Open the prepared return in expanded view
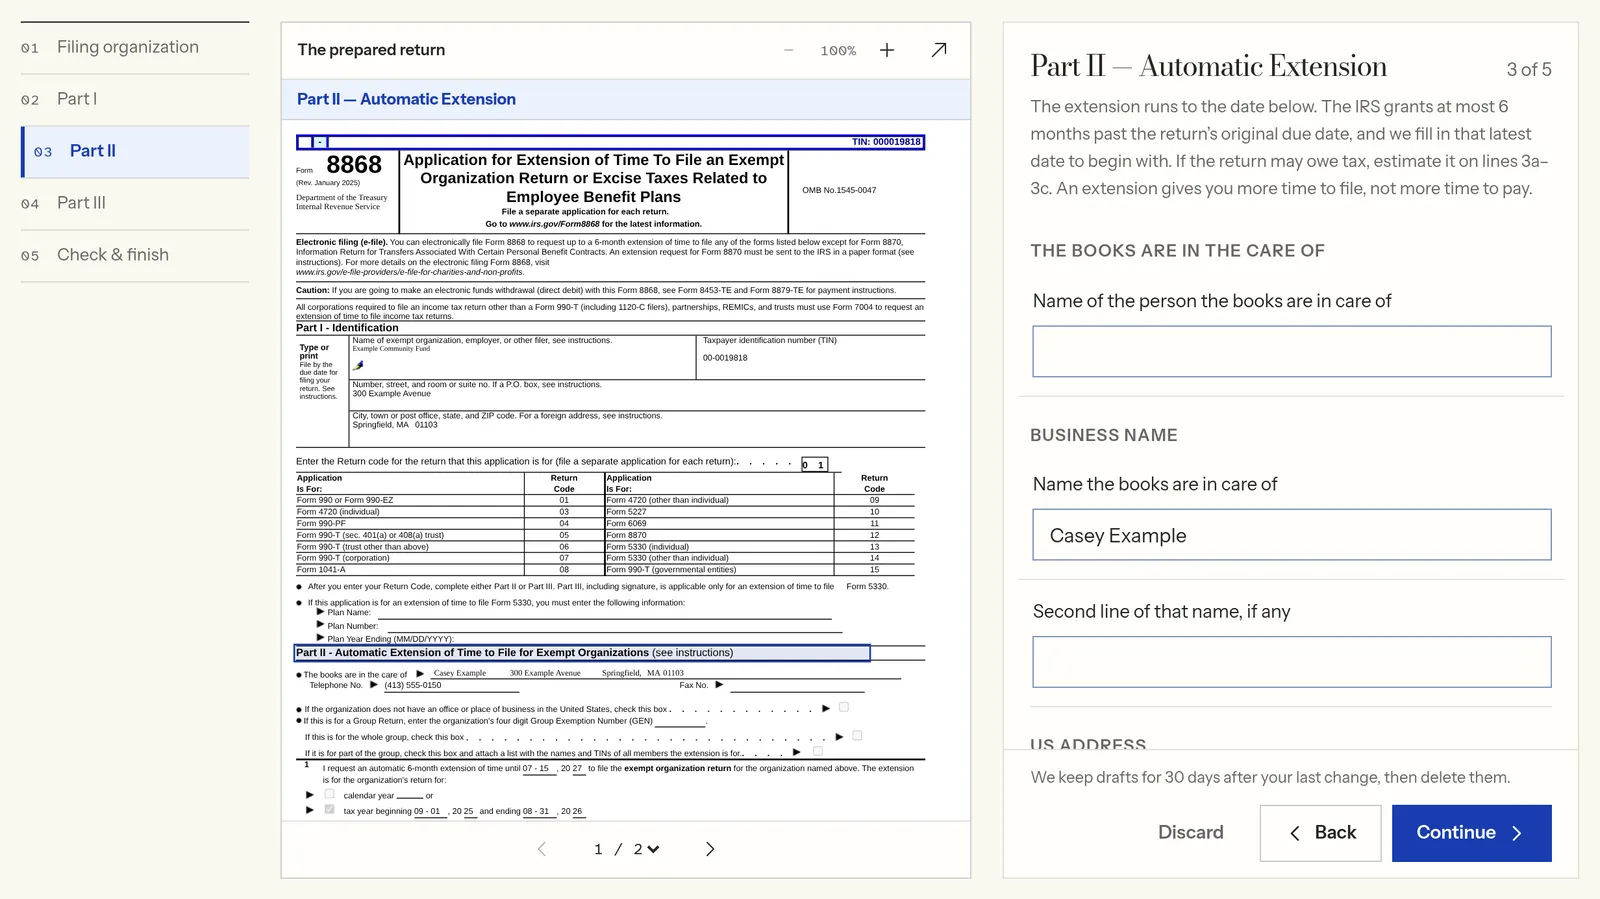The width and height of the screenshot is (1600, 899). tap(939, 50)
